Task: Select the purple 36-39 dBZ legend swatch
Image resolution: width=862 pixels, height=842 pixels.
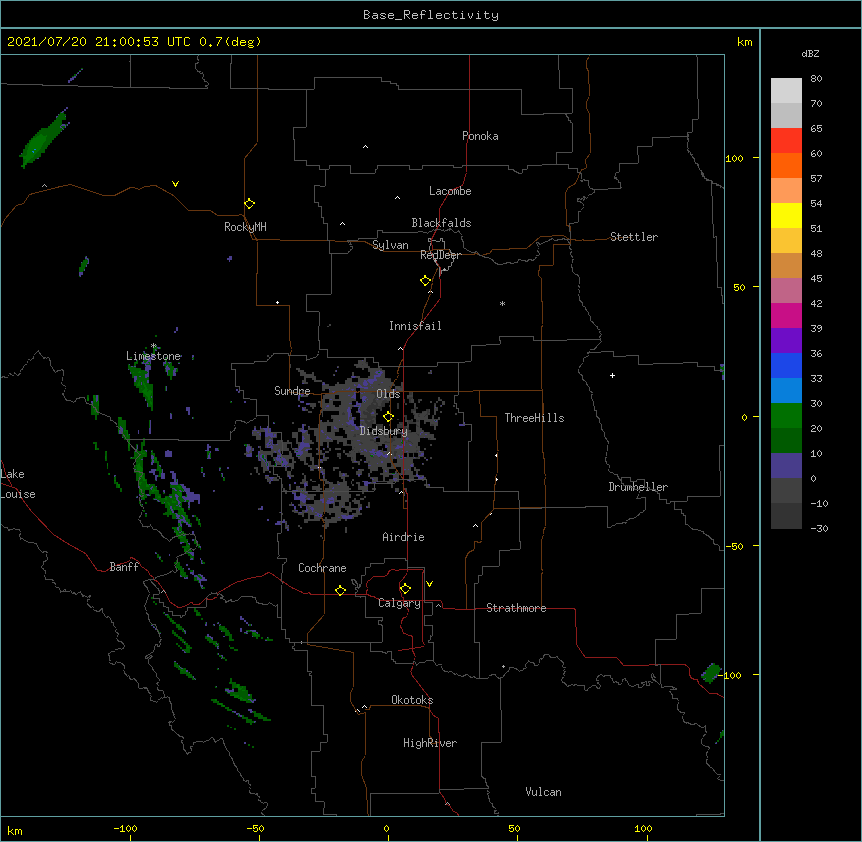Action: 786,341
